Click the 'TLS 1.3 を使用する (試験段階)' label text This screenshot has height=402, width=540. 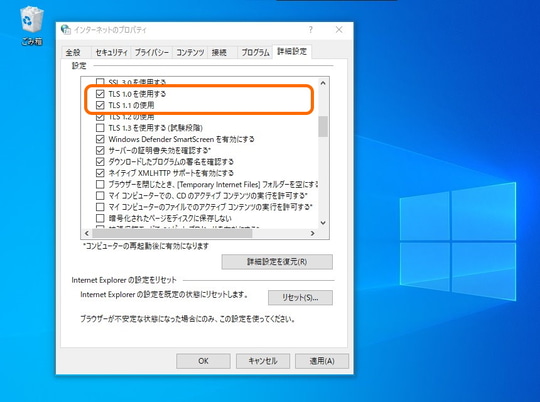point(156,128)
